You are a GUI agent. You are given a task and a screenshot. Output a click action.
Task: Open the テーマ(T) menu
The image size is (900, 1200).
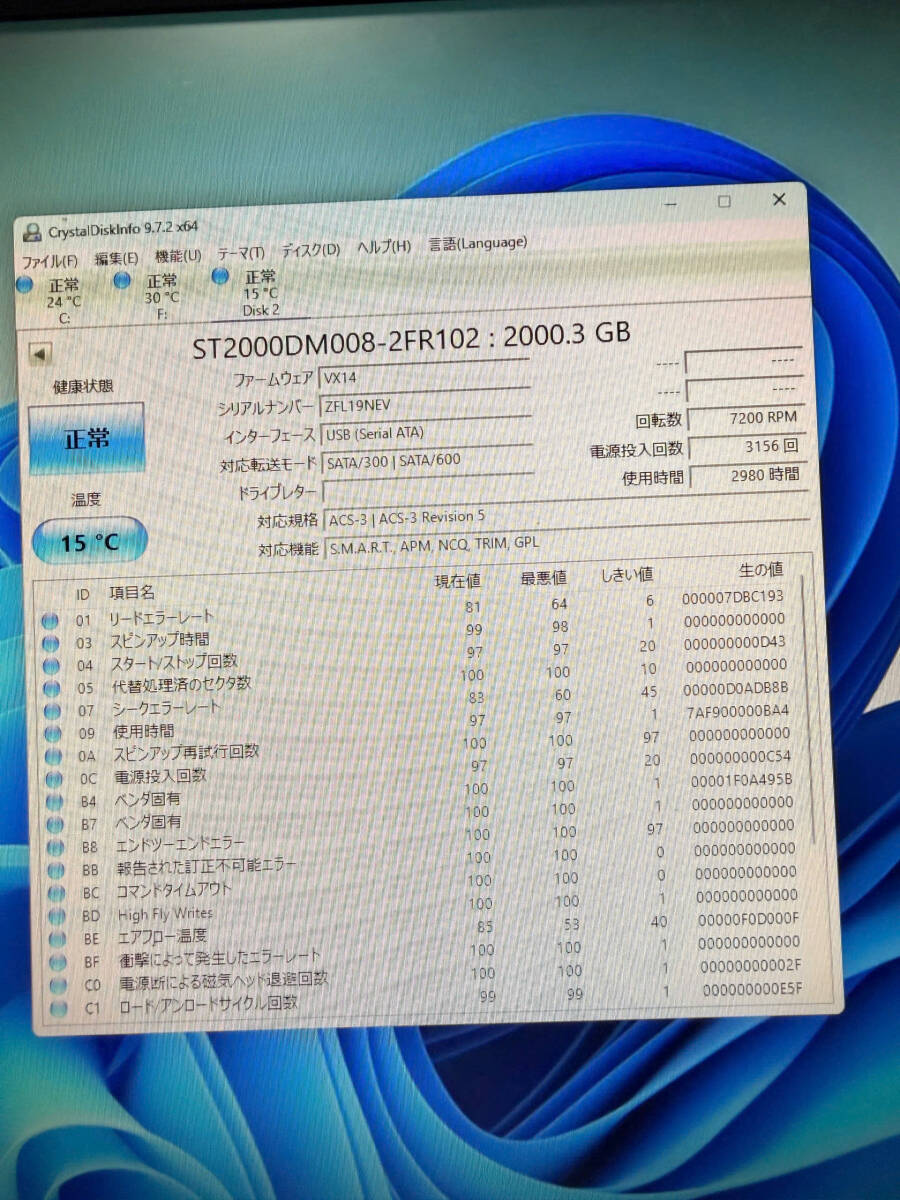coord(241,253)
